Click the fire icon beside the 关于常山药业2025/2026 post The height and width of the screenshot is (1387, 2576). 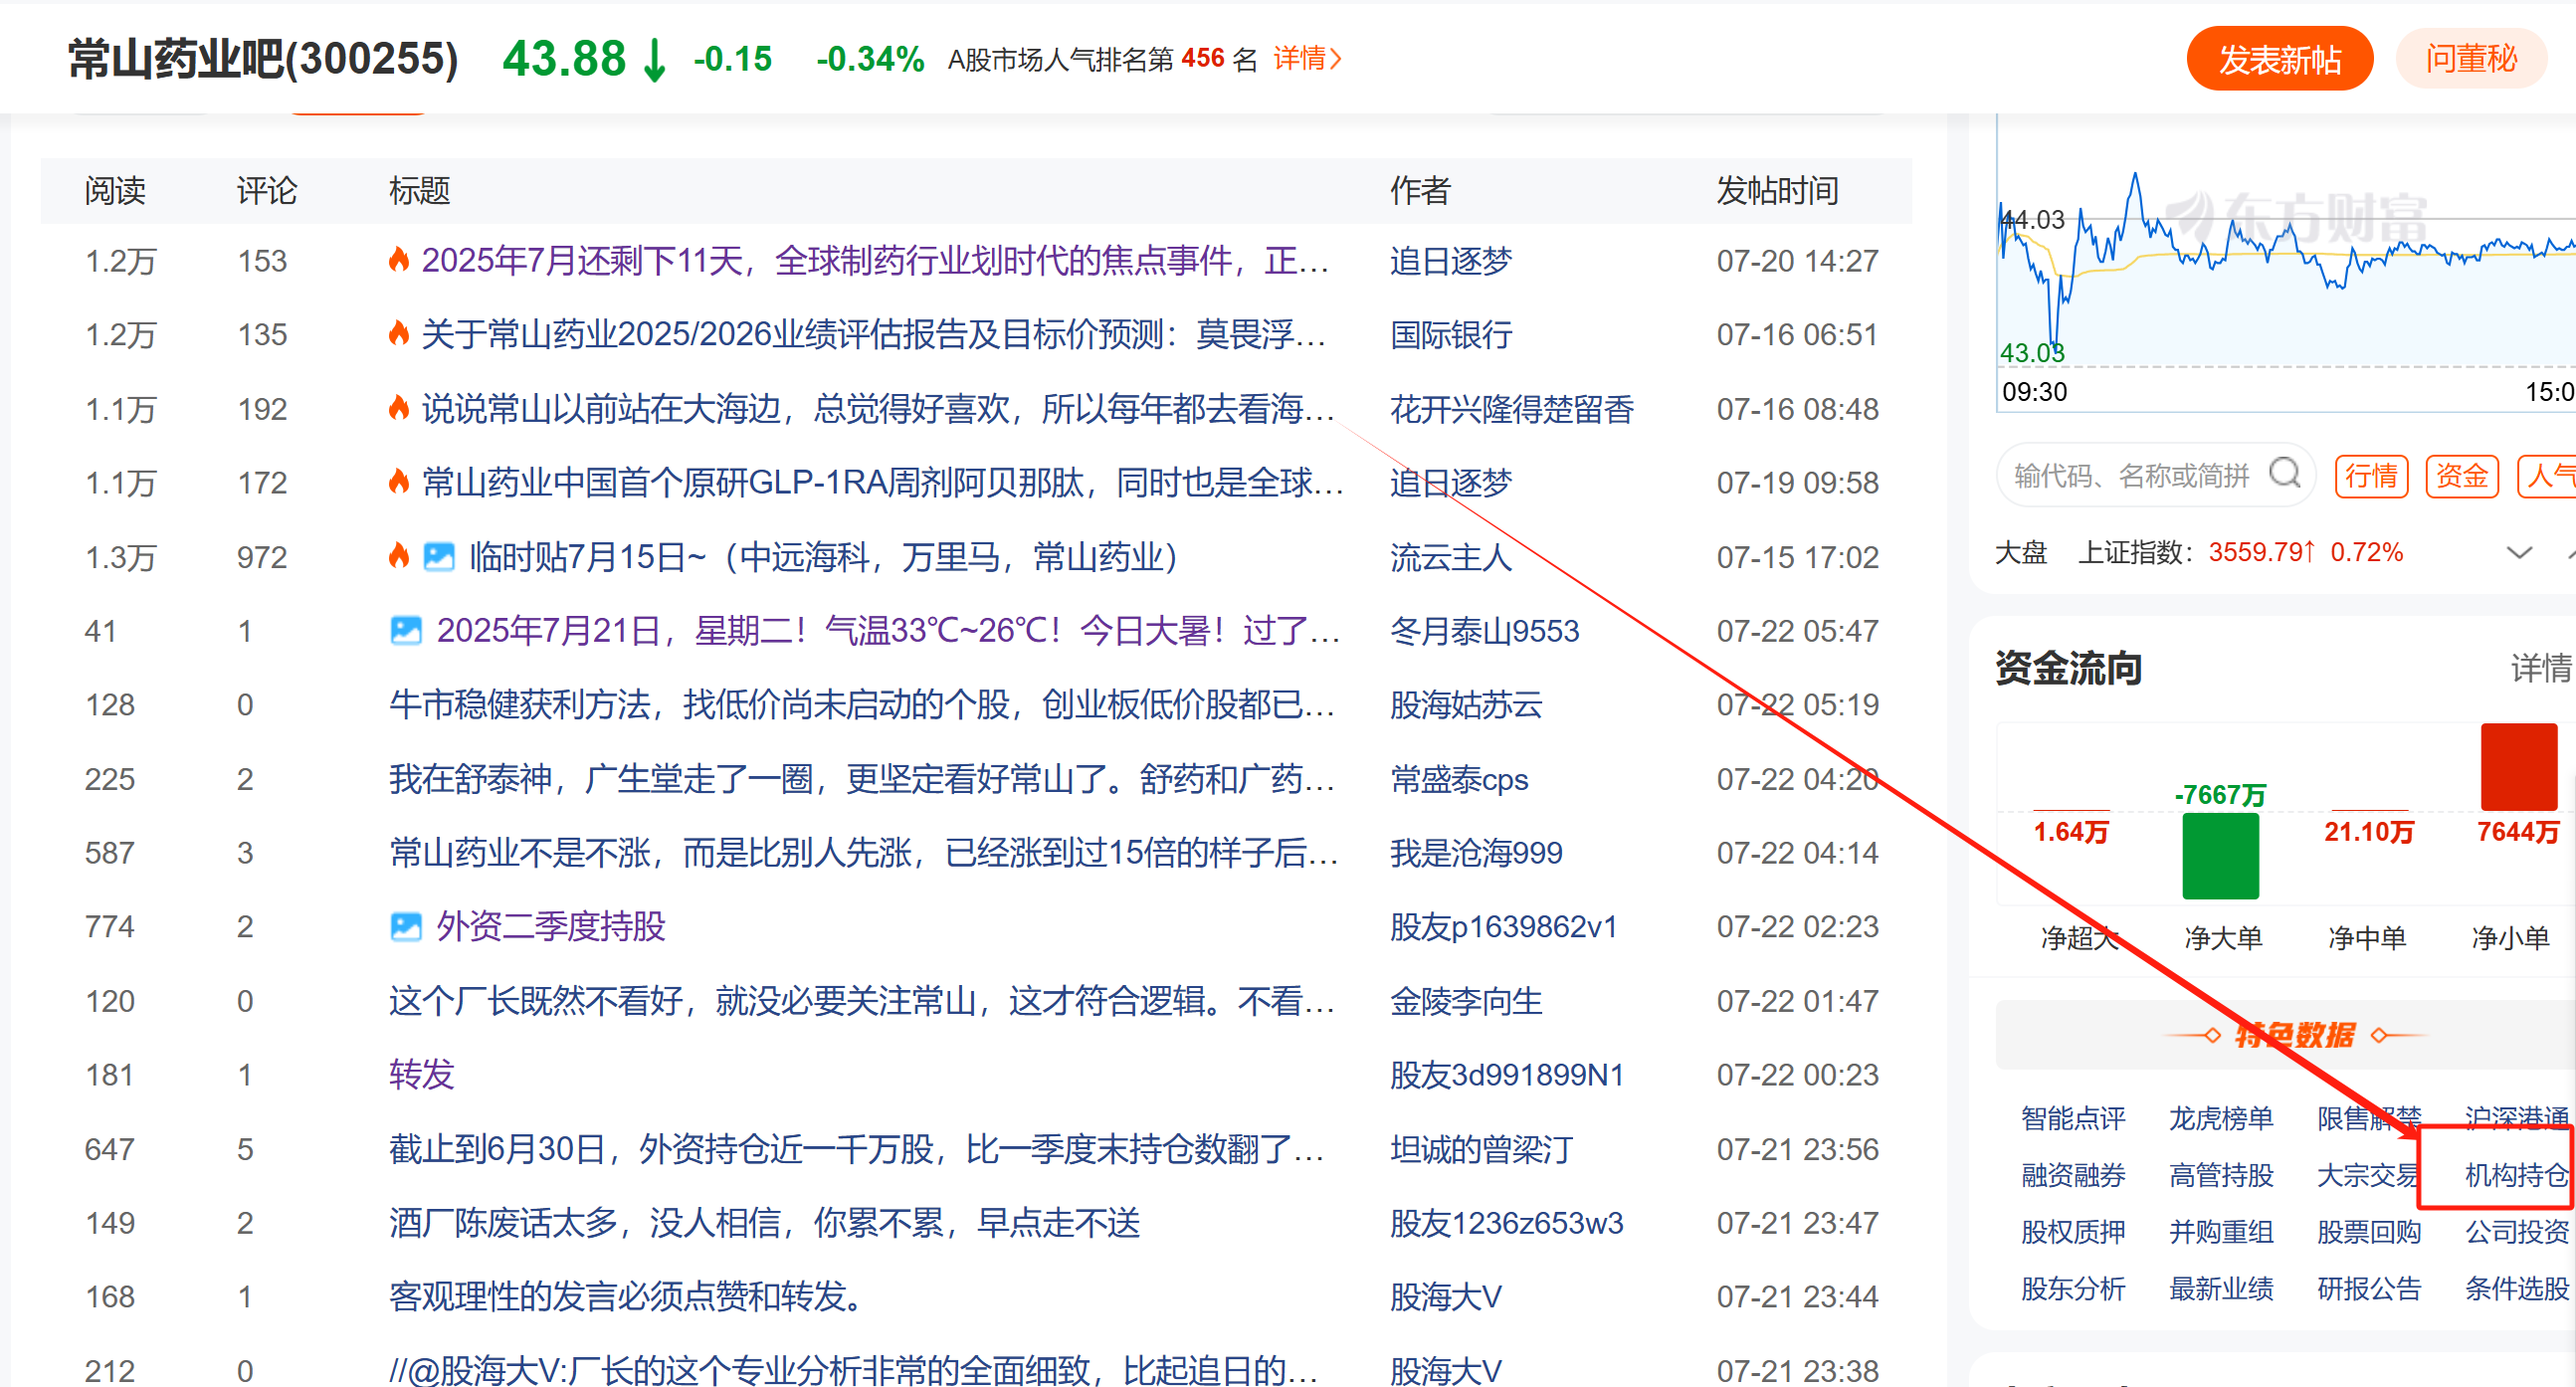tap(399, 334)
